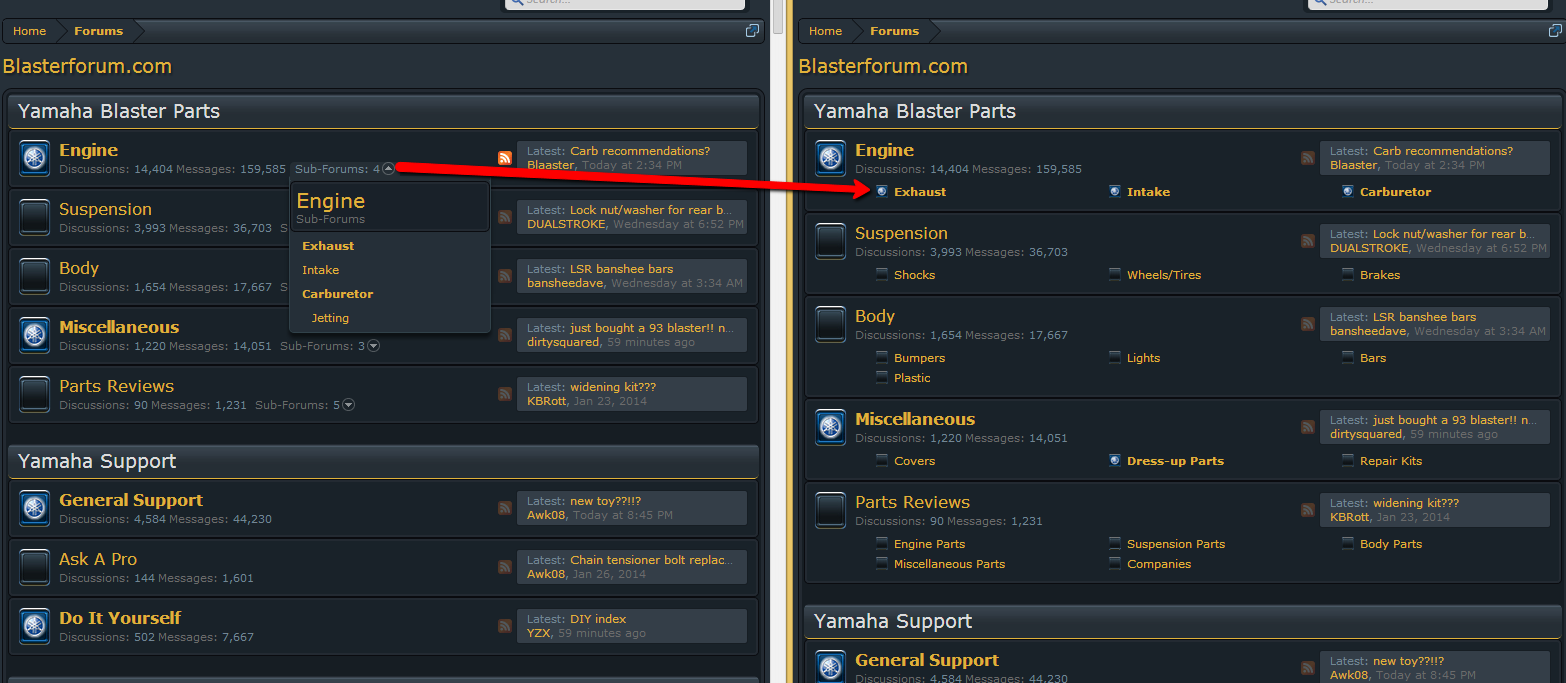Click the RSS icon for Parts Reviews in right panel
Screen dimensions: 1566x683
(x=1308, y=510)
